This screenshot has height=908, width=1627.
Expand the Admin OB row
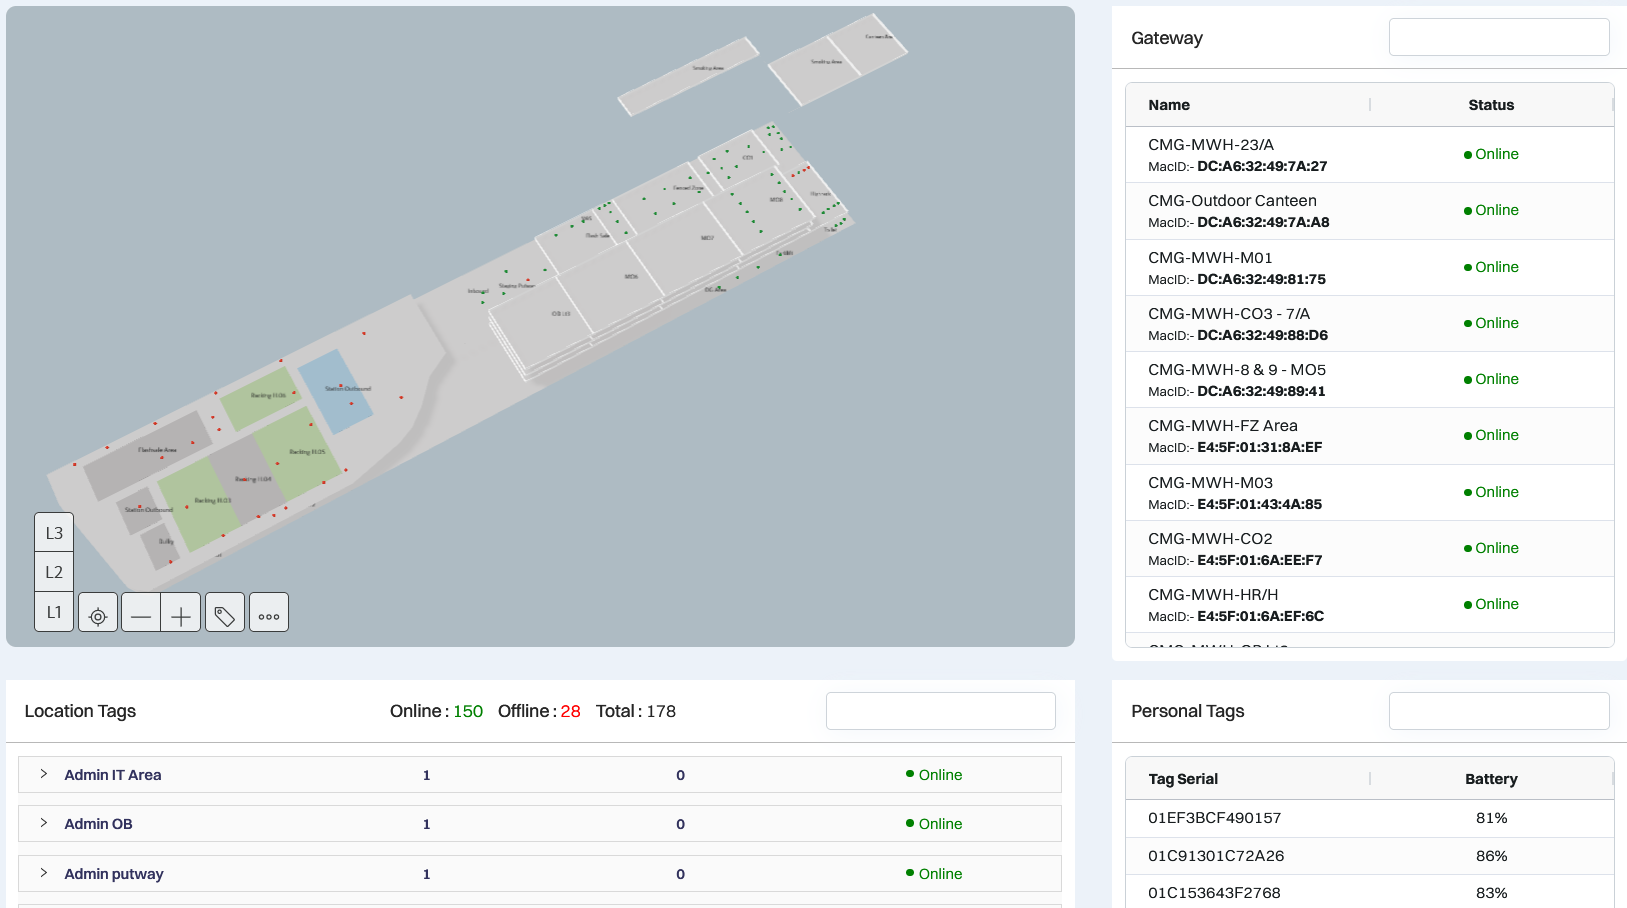pos(44,823)
